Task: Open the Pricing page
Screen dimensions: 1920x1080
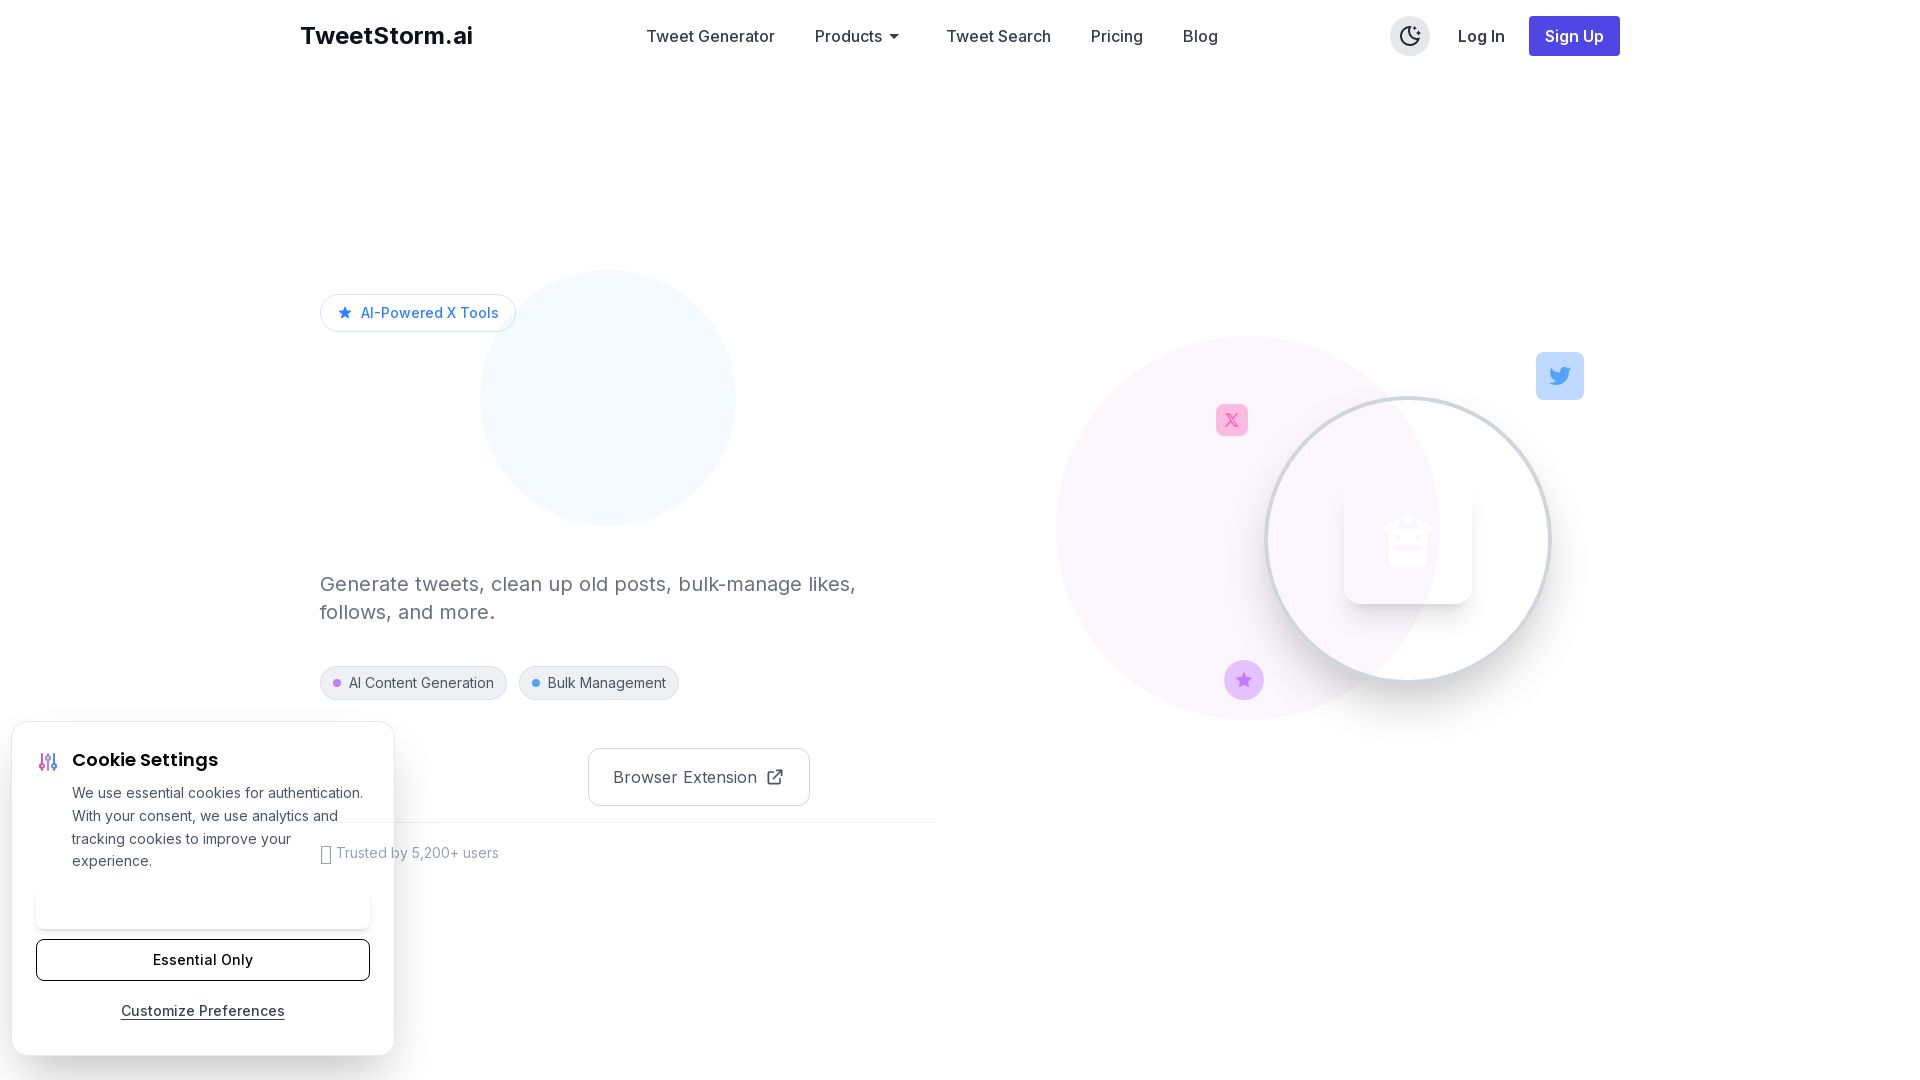Action: click(1116, 36)
